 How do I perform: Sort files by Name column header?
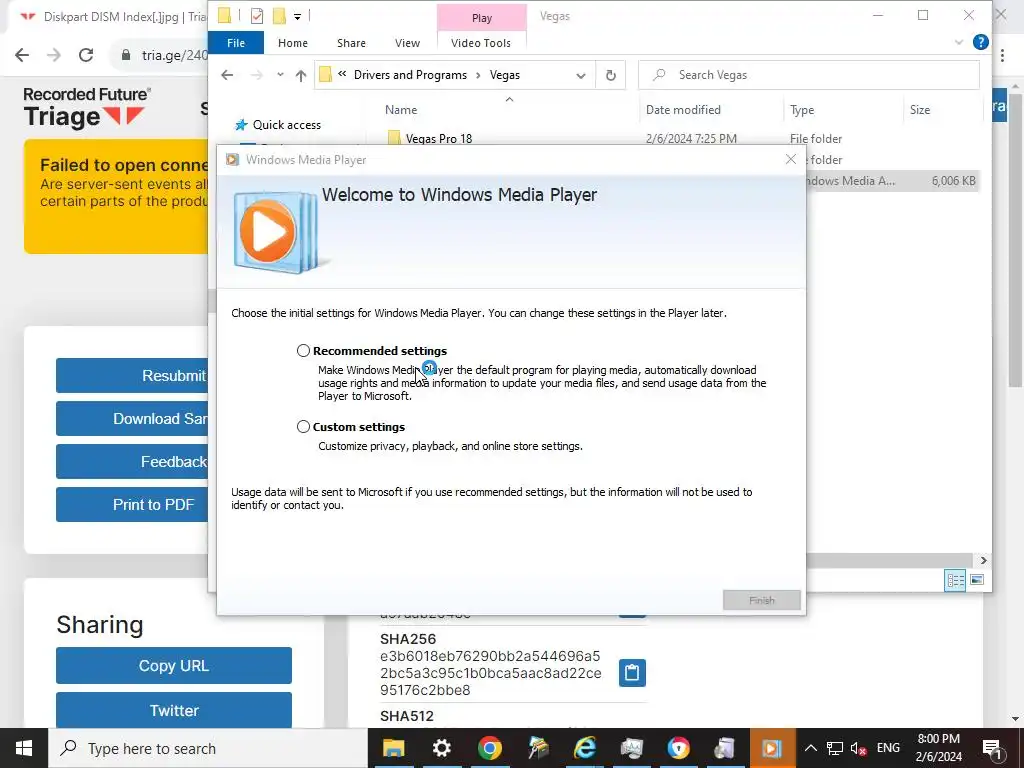[x=401, y=110]
